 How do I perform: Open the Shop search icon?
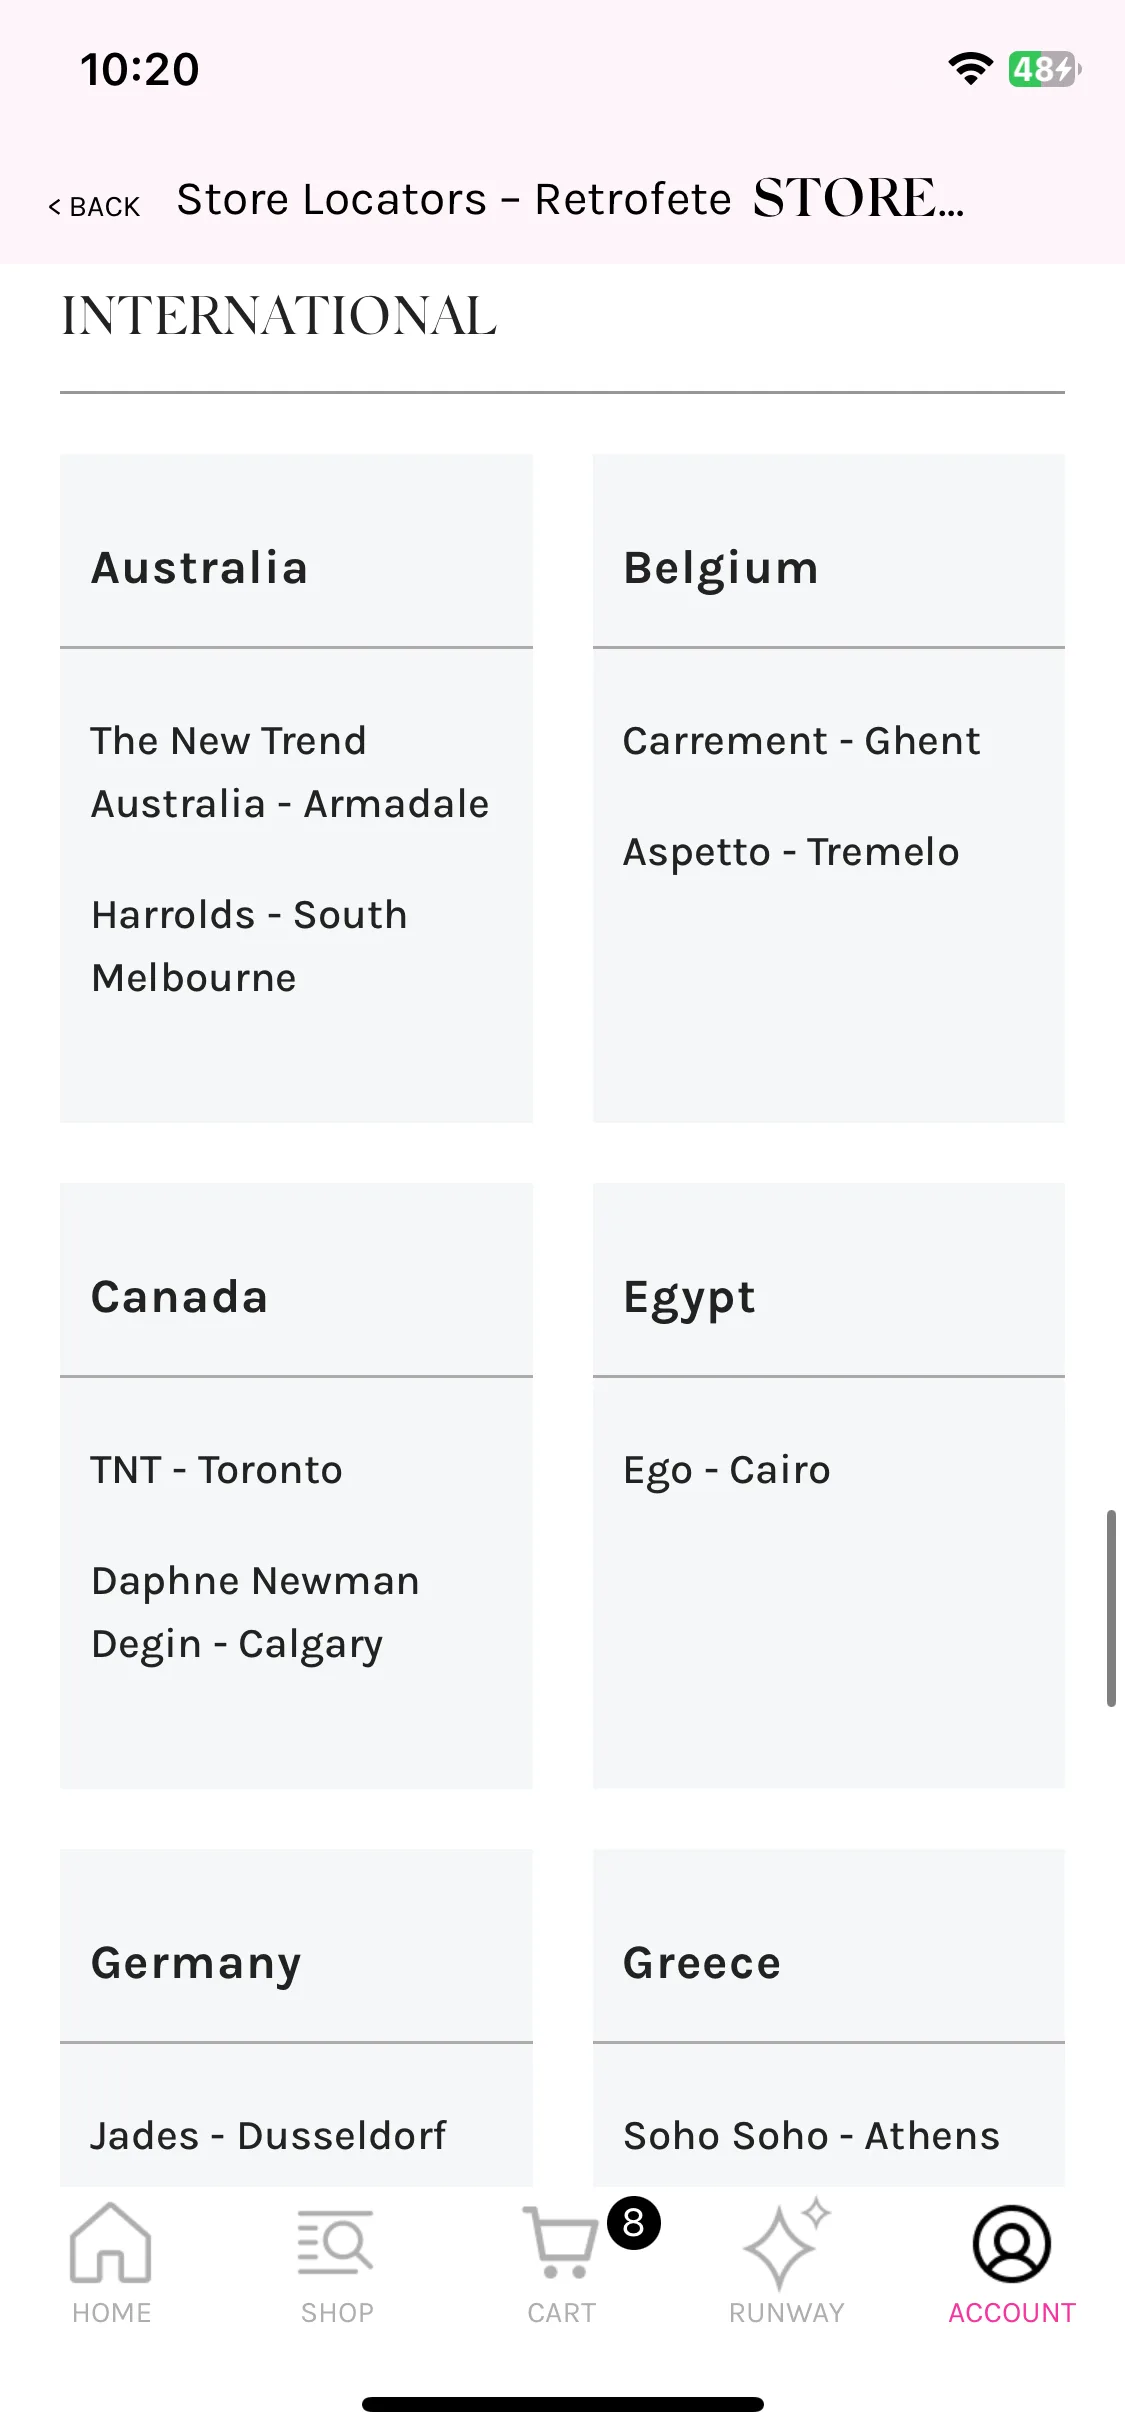[336, 2243]
